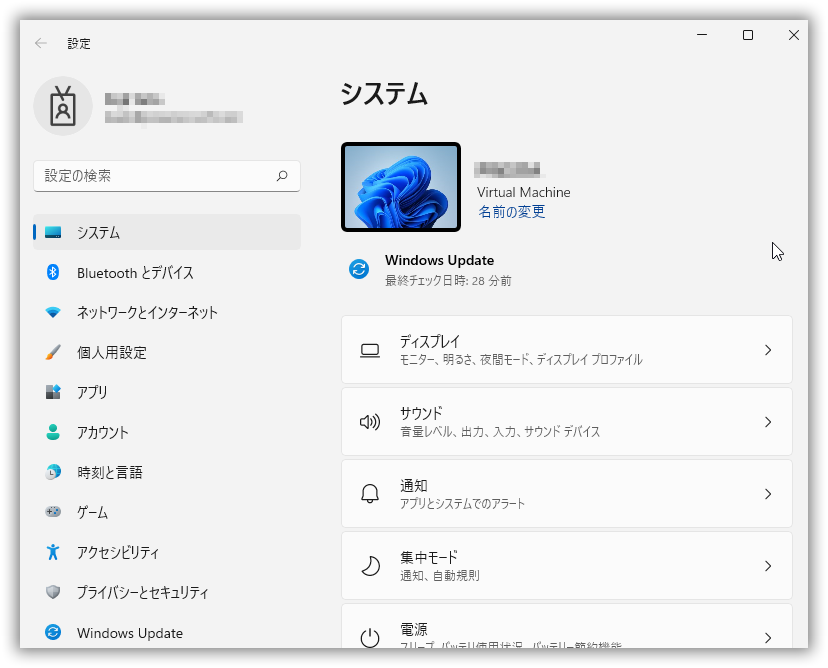Open アカウント settings category

(167, 432)
